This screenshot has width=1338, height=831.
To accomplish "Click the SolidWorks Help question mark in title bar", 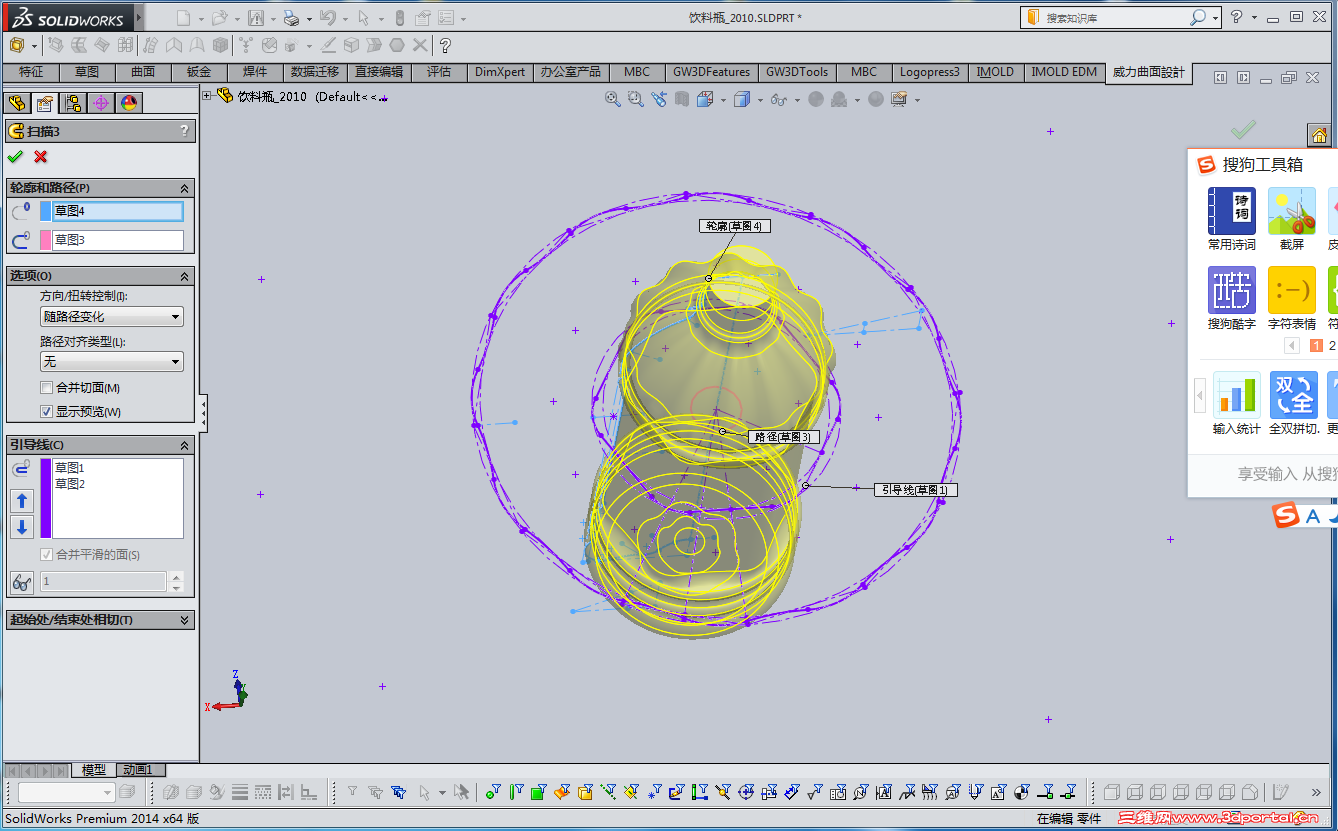I will 1238,17.
